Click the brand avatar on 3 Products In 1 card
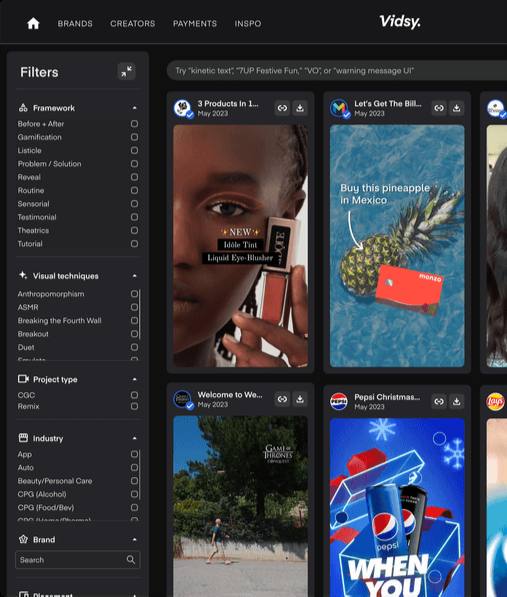The image size is (507, 597). click(183, 108)
